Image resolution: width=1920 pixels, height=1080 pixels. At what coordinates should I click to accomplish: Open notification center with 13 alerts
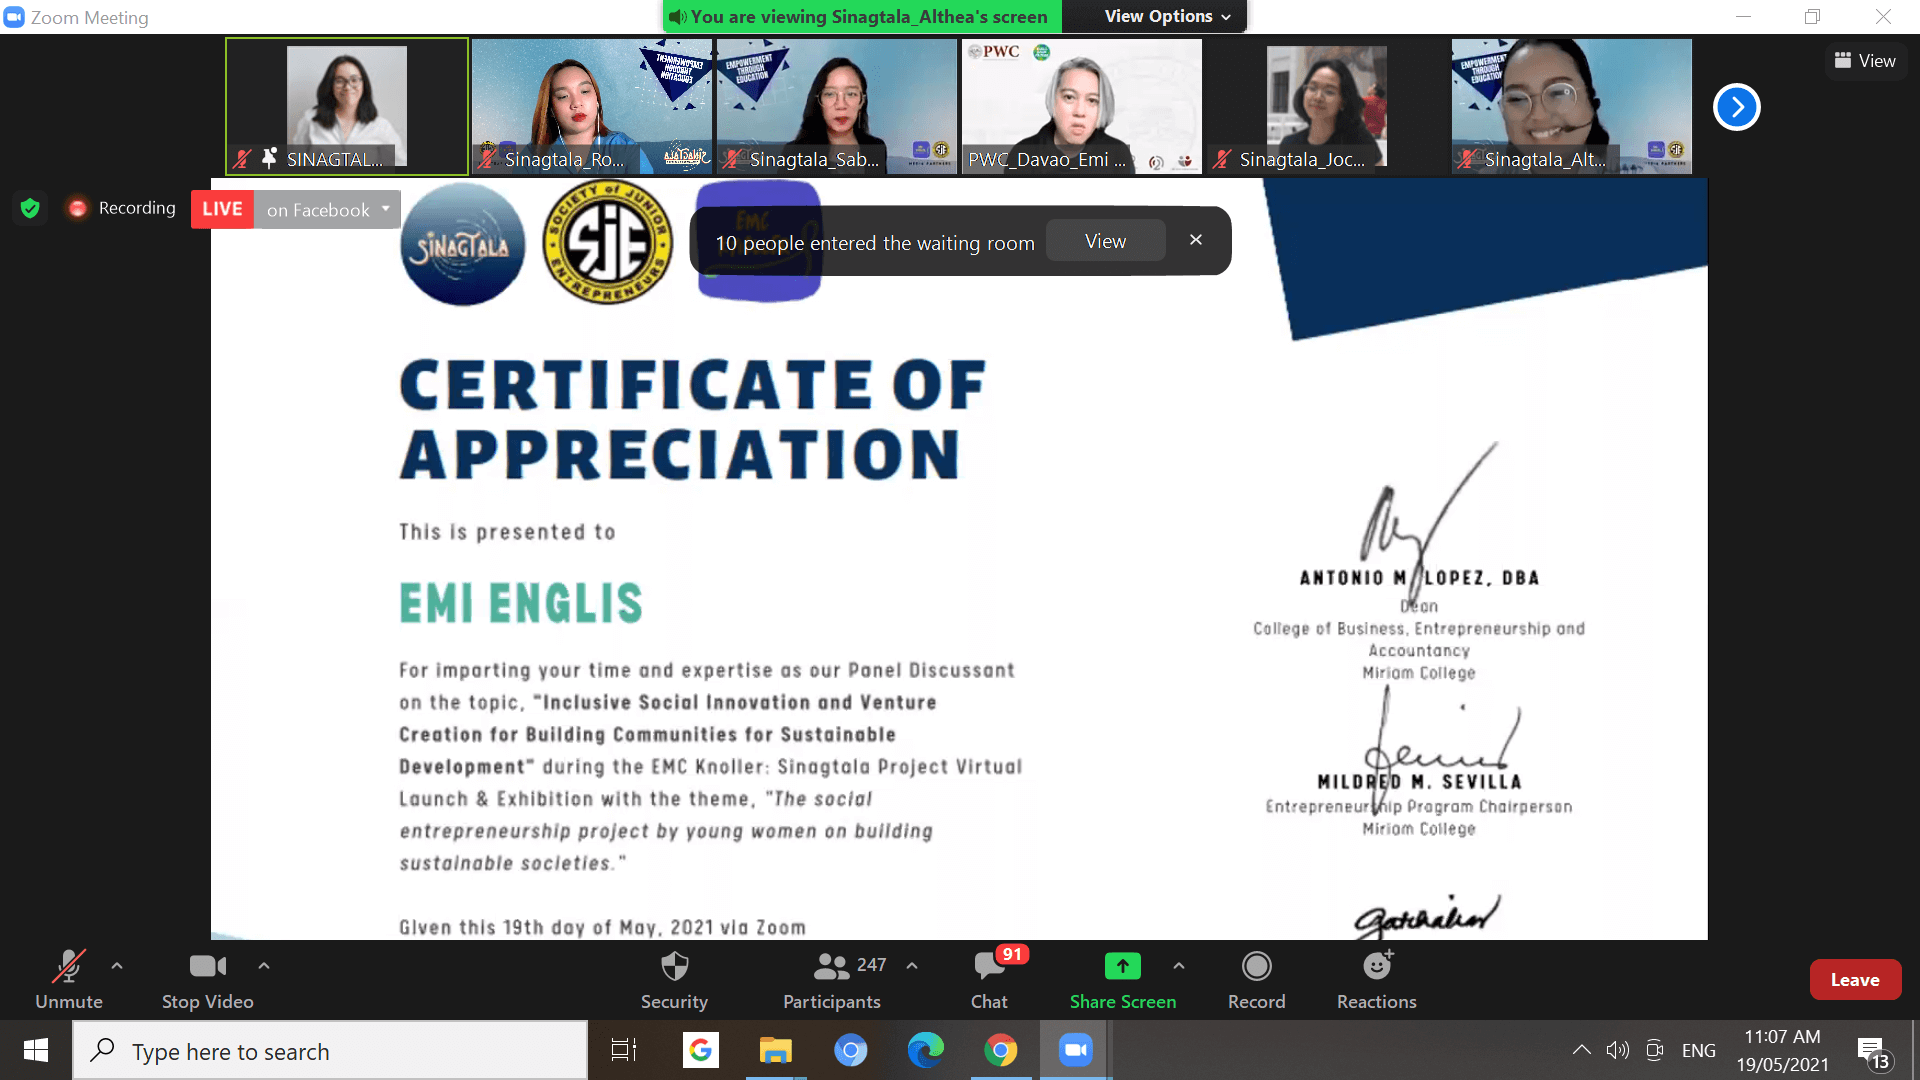point(1875,1052)
